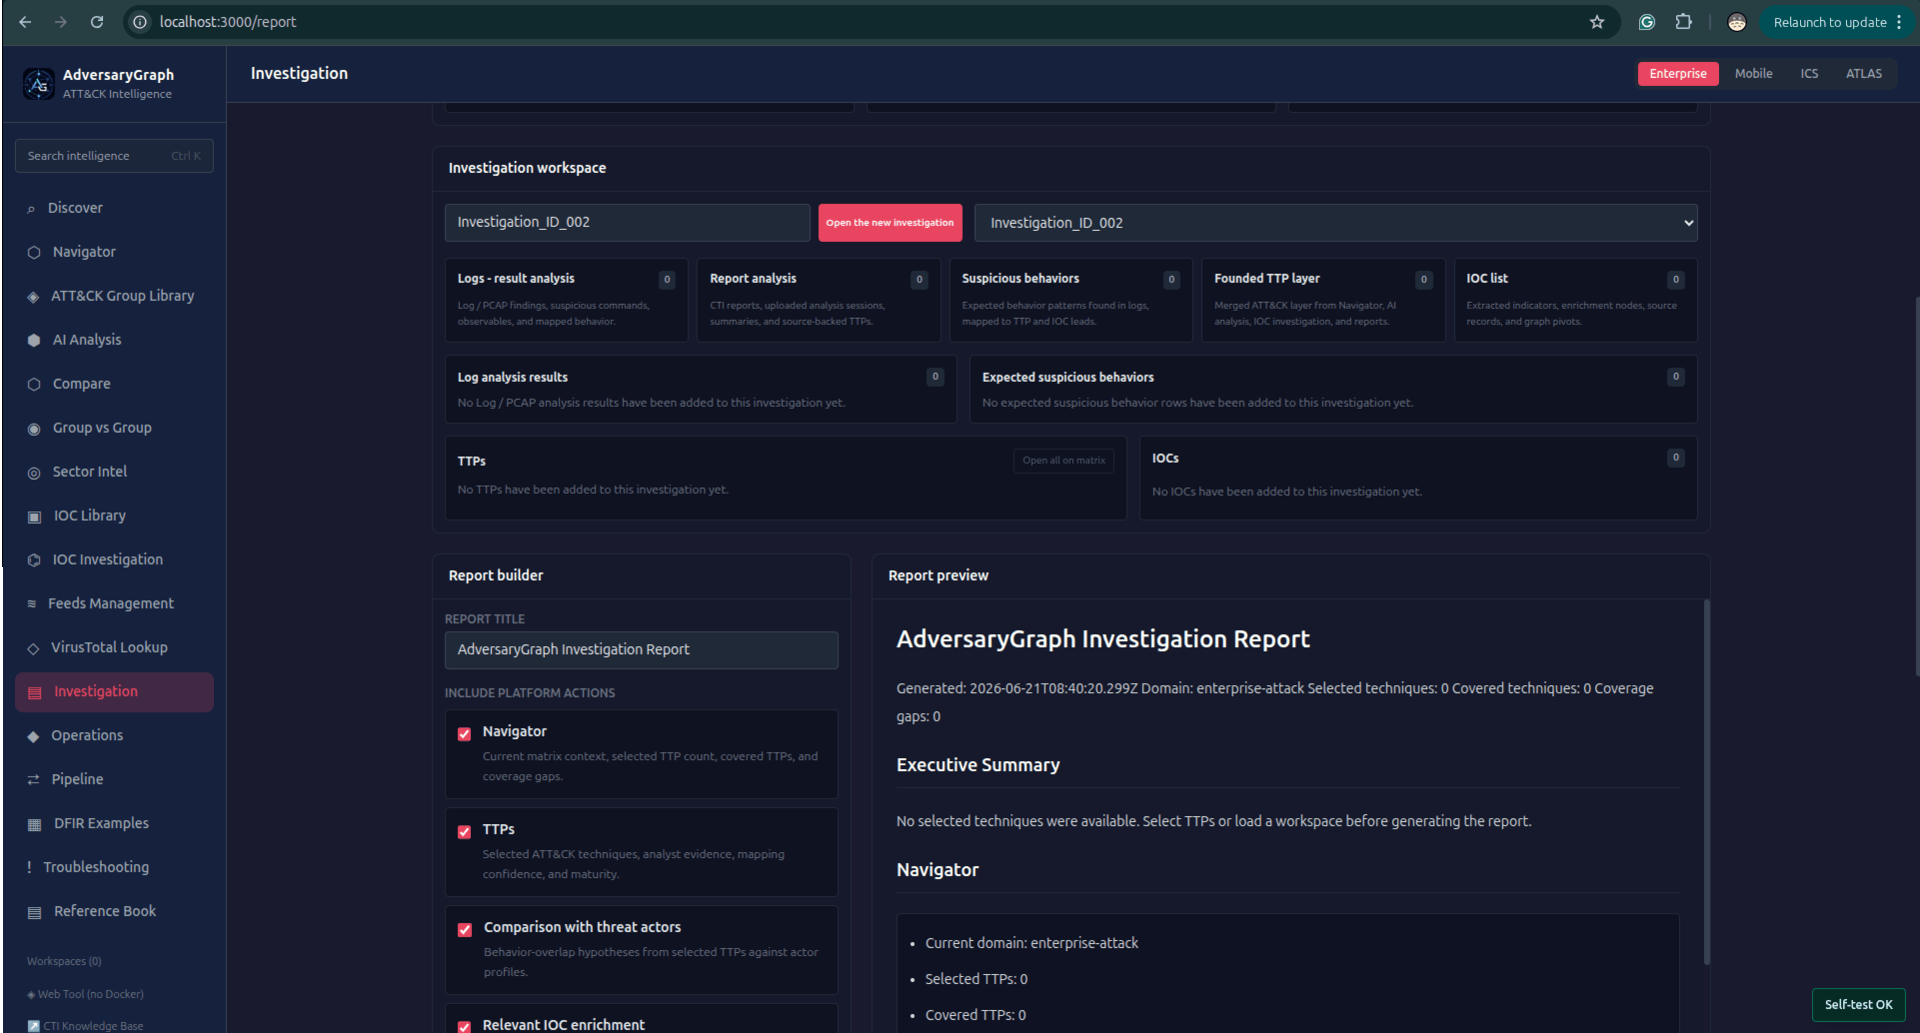The width and height of the screenshot is (1920, 1033).
Task: Click the Reference Book icon
Action: (34, 913)
